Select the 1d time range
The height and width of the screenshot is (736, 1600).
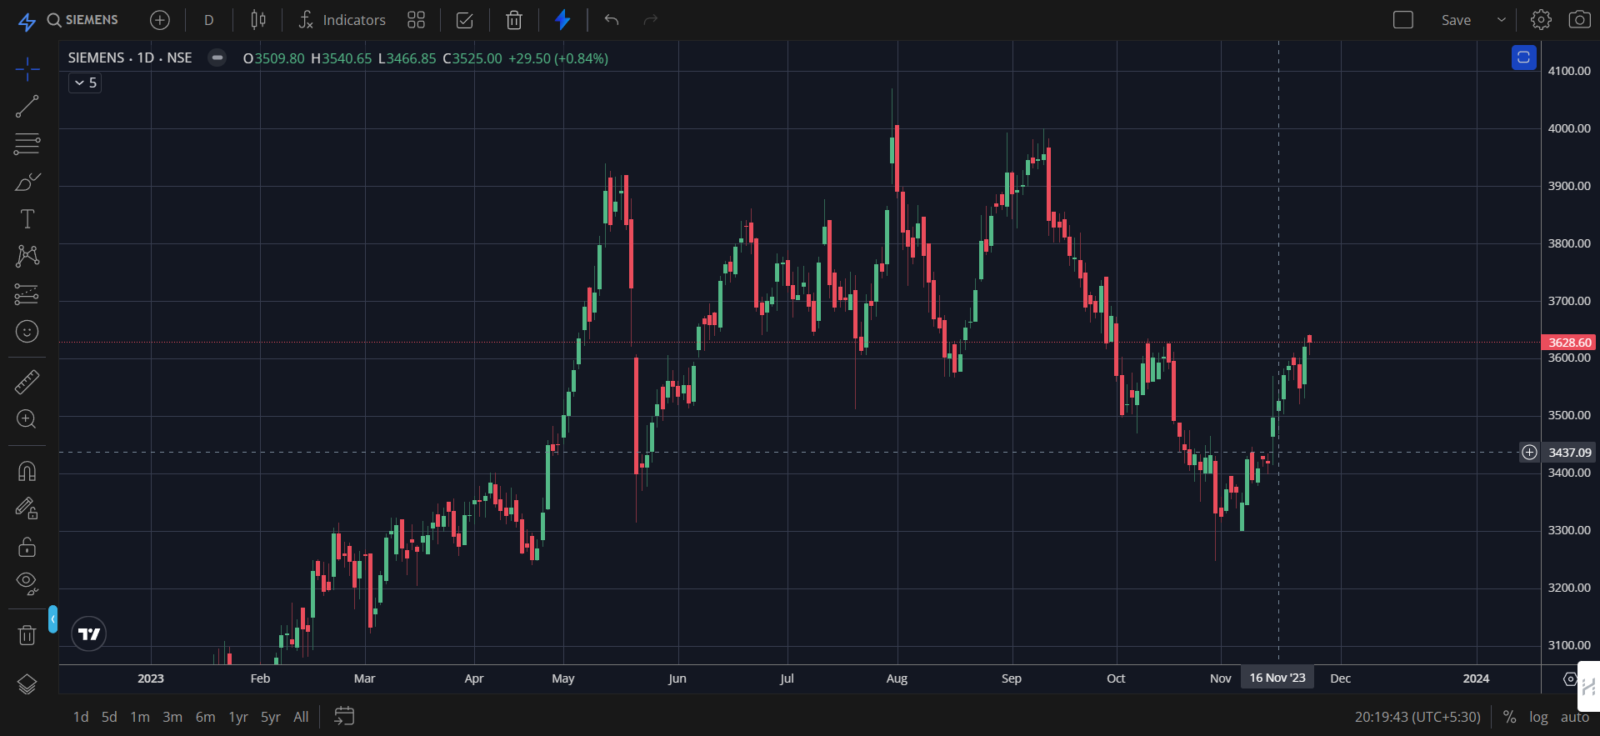[x=81, y=717]
